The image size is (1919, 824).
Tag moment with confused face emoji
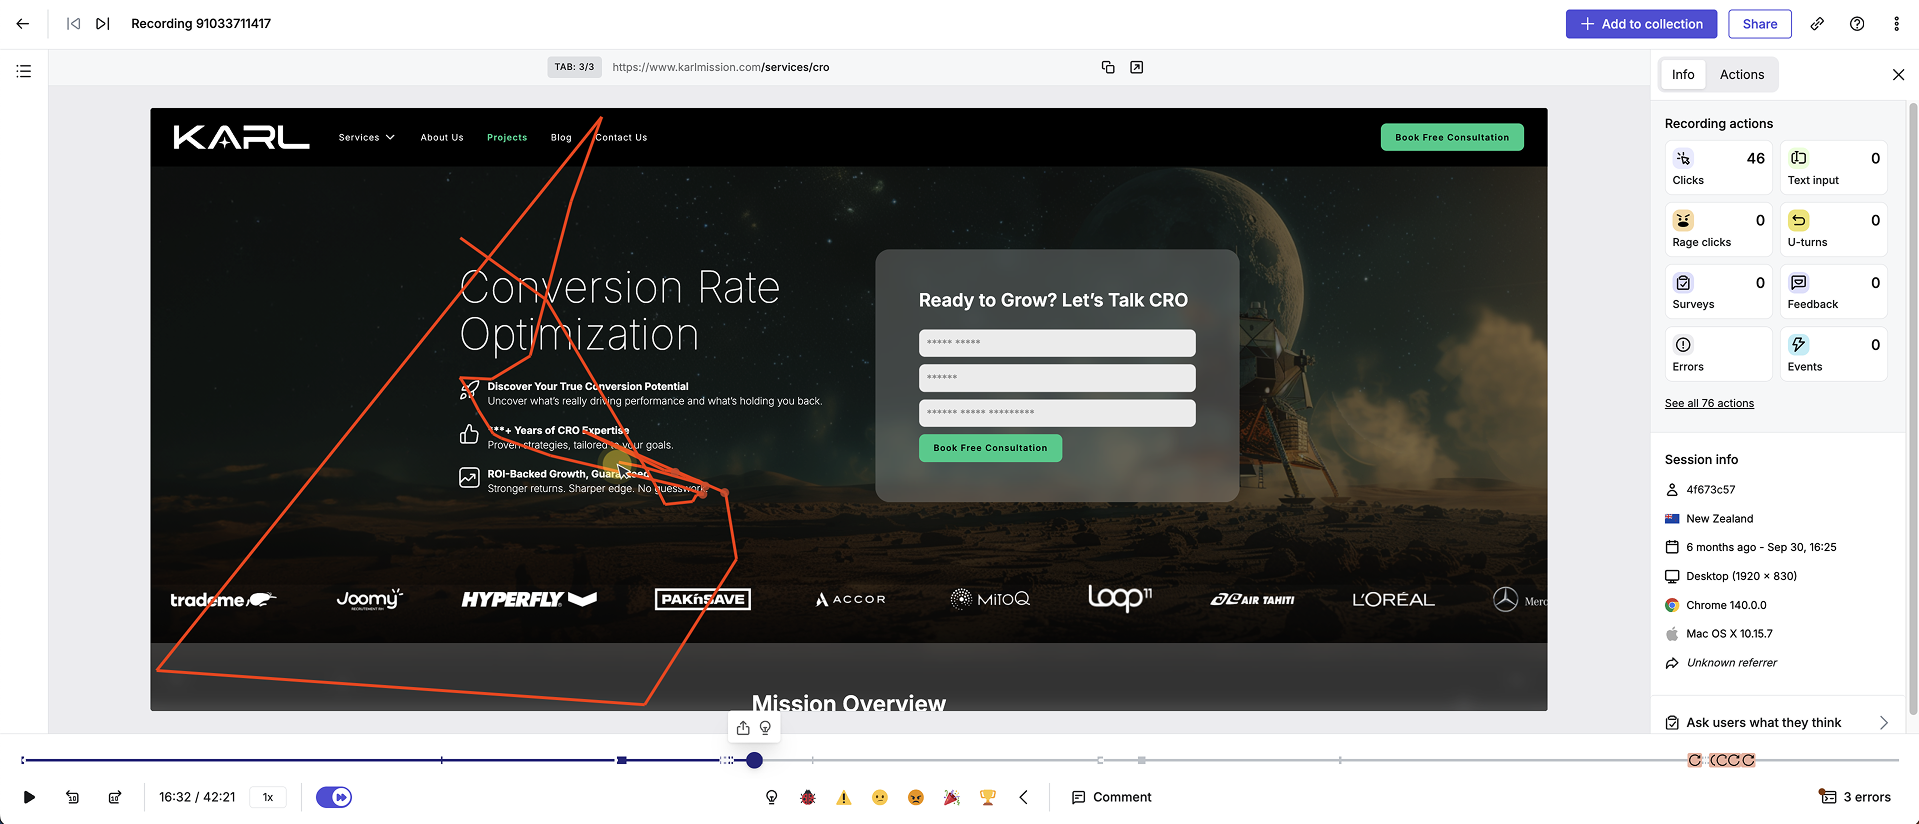point(880,797)
